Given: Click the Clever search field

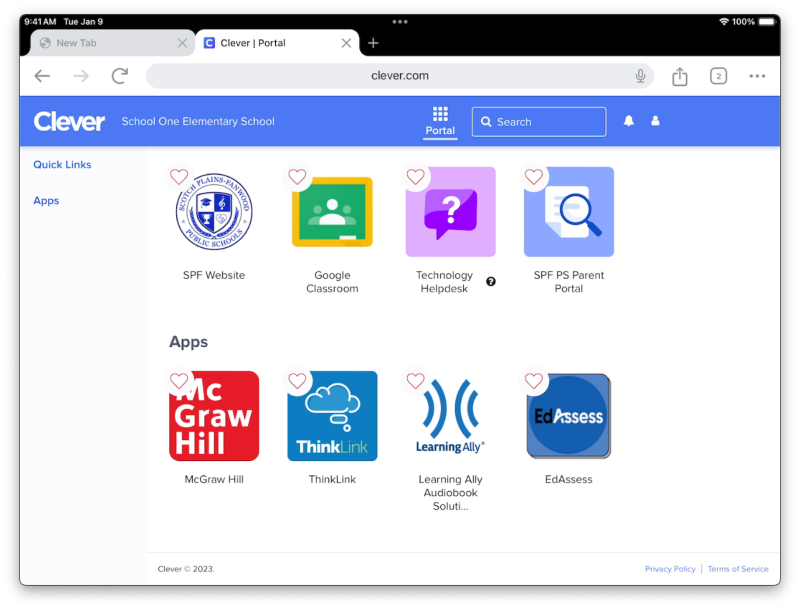Looking at the screenshot, I should [x=539, y=122].
